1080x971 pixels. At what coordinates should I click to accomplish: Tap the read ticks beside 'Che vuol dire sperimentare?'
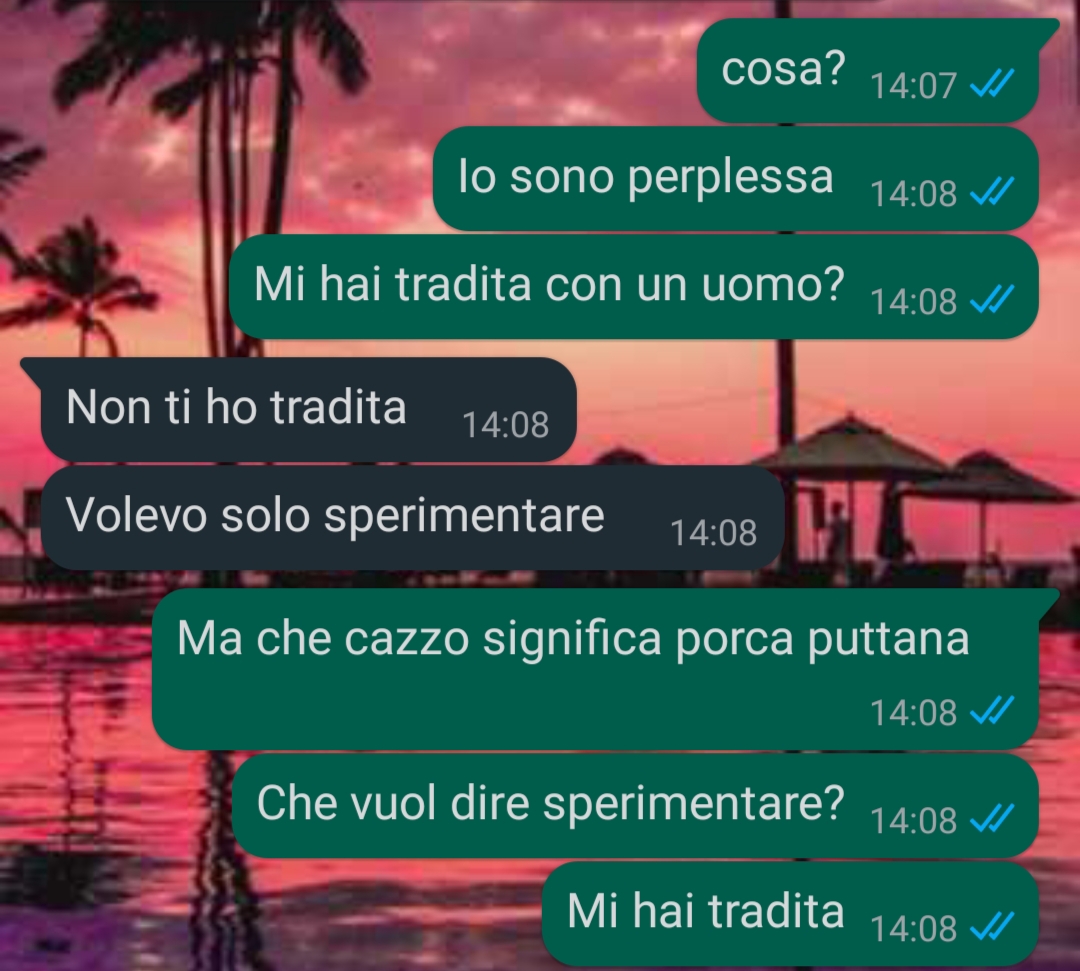click(991, 819)
